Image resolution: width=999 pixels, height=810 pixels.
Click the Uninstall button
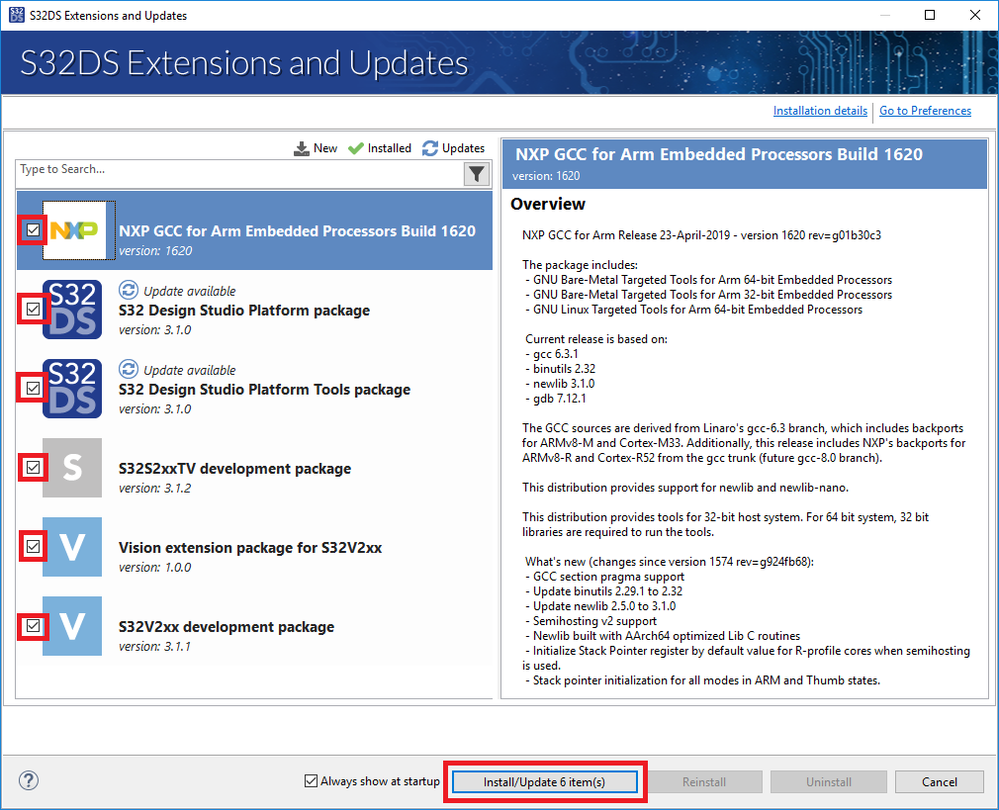[x=828, y=782]
